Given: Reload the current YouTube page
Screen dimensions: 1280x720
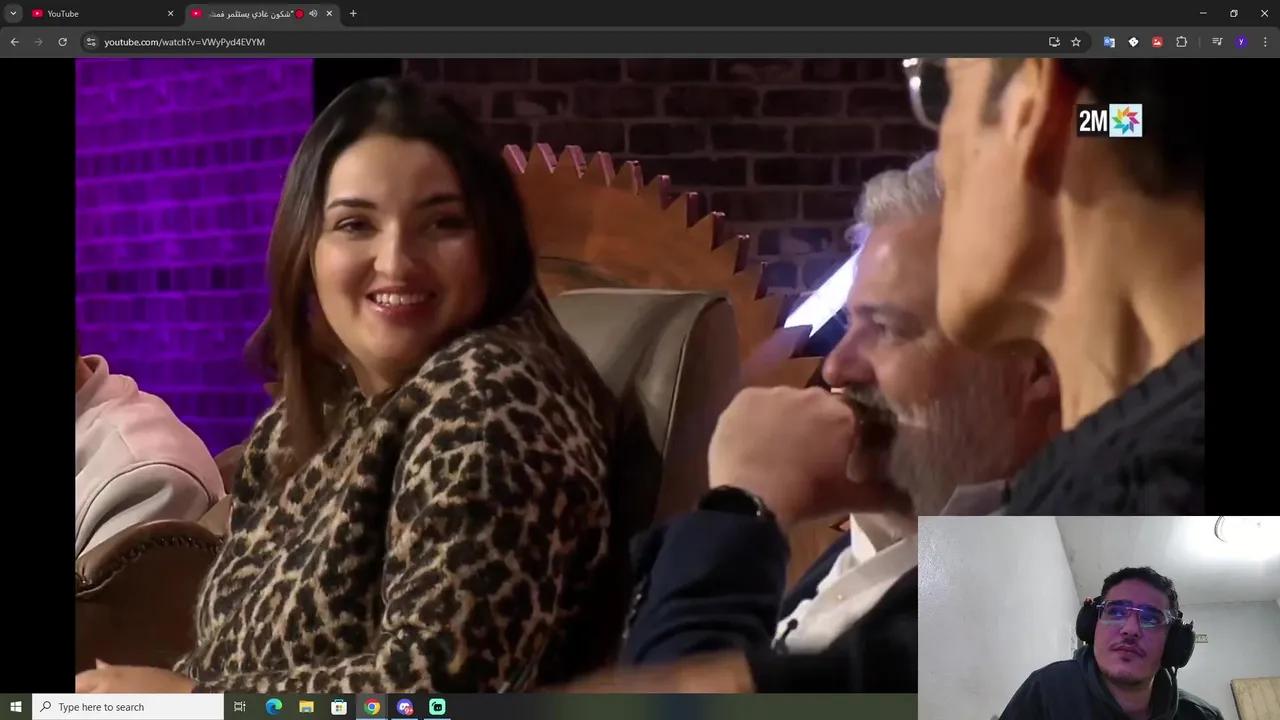Looking at the screenshot, I should pyautogui.click(x=62, y=42).
